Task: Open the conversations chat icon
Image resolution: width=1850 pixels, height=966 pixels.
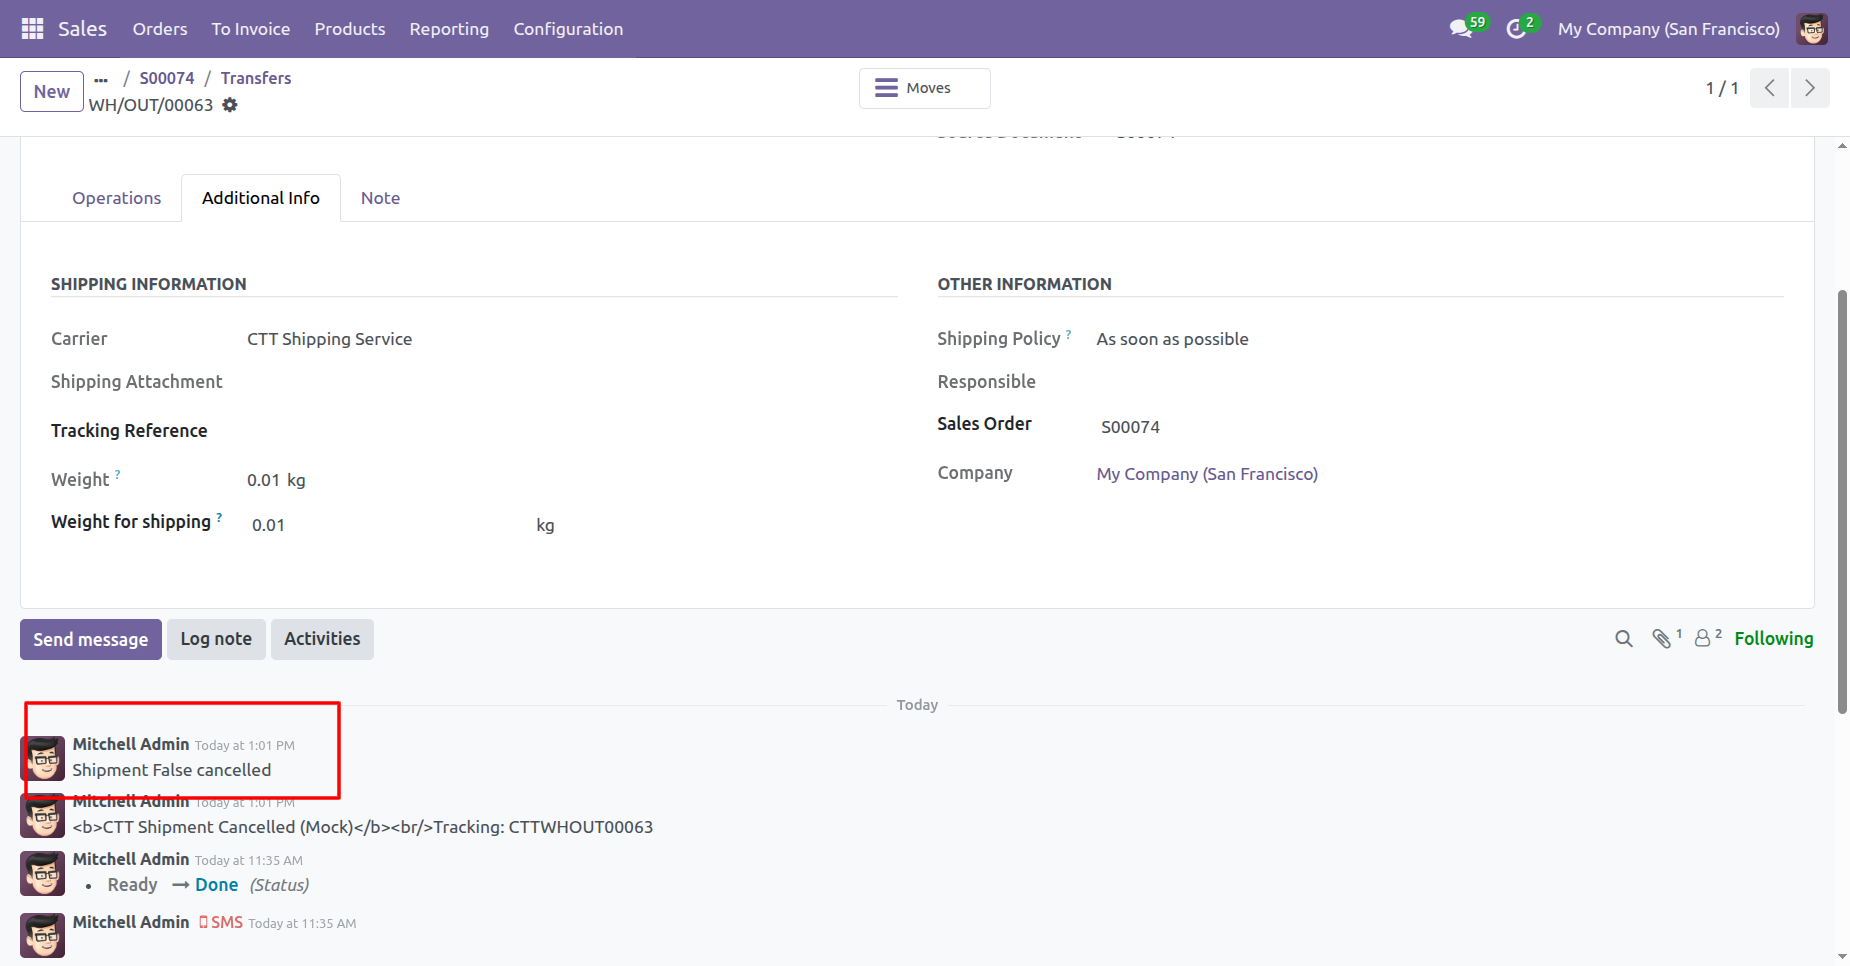Action: pyautogui.click(x=1461, y=29)
